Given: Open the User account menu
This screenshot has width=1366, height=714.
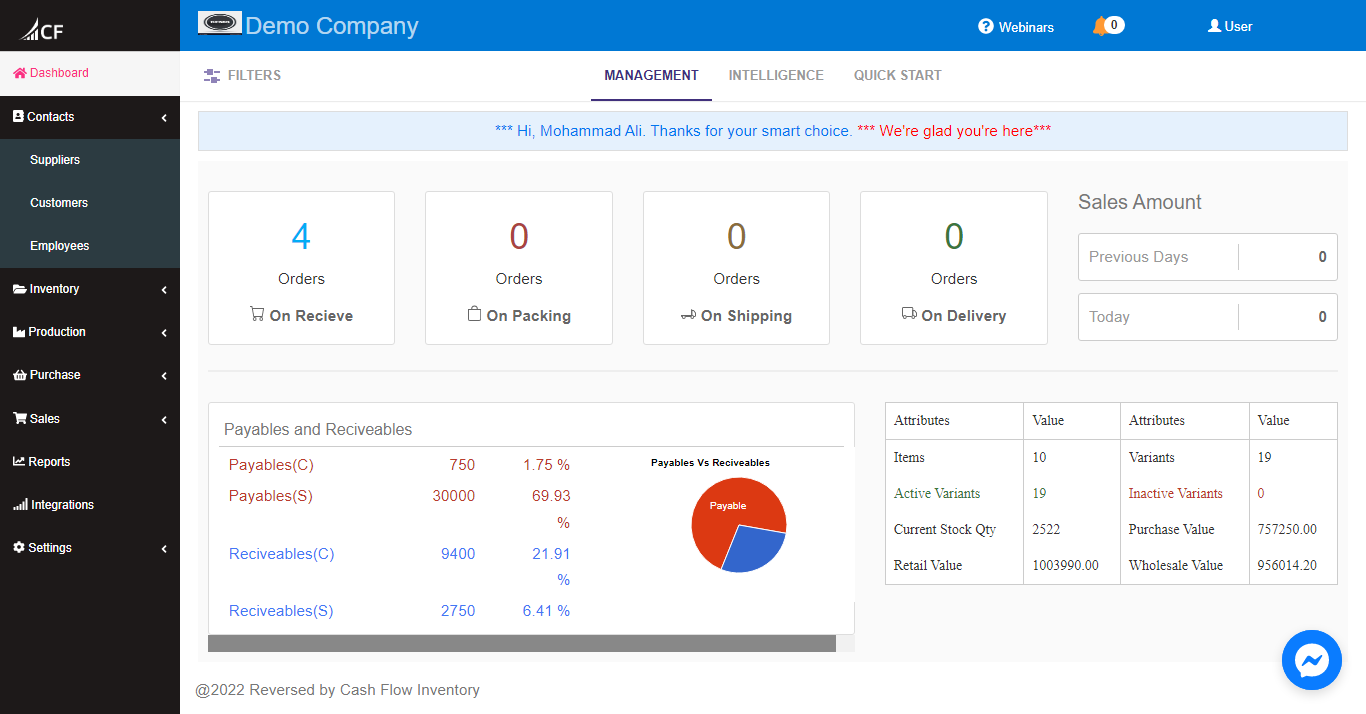Looking at the screenshot, I should (1229, 25).
